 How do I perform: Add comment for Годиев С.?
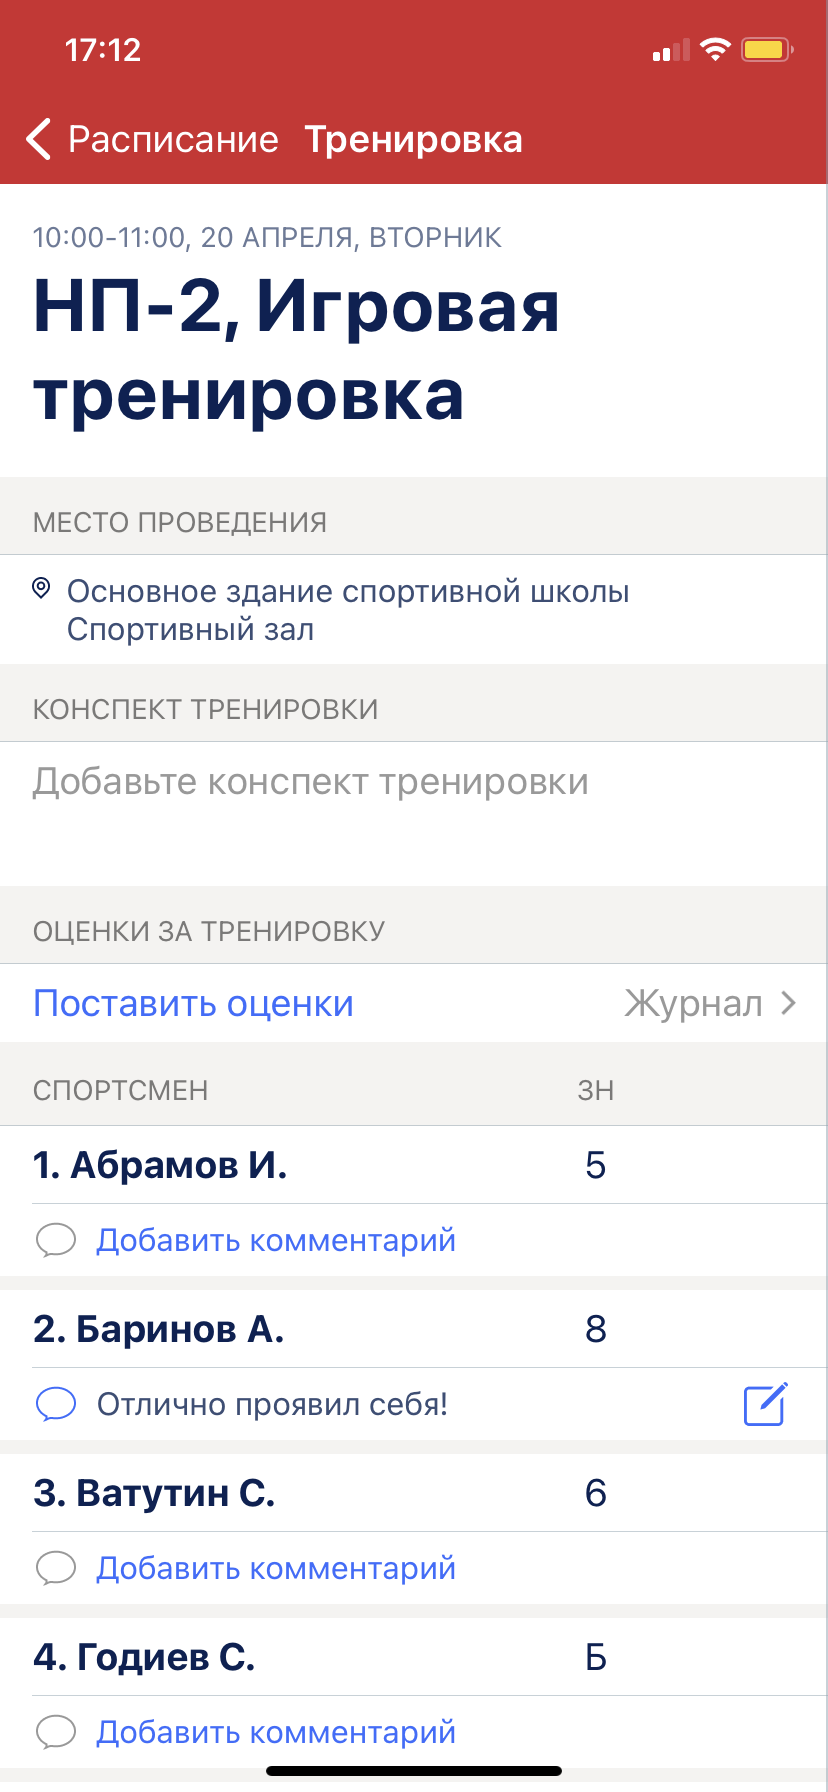click(x=276, y=1732)
